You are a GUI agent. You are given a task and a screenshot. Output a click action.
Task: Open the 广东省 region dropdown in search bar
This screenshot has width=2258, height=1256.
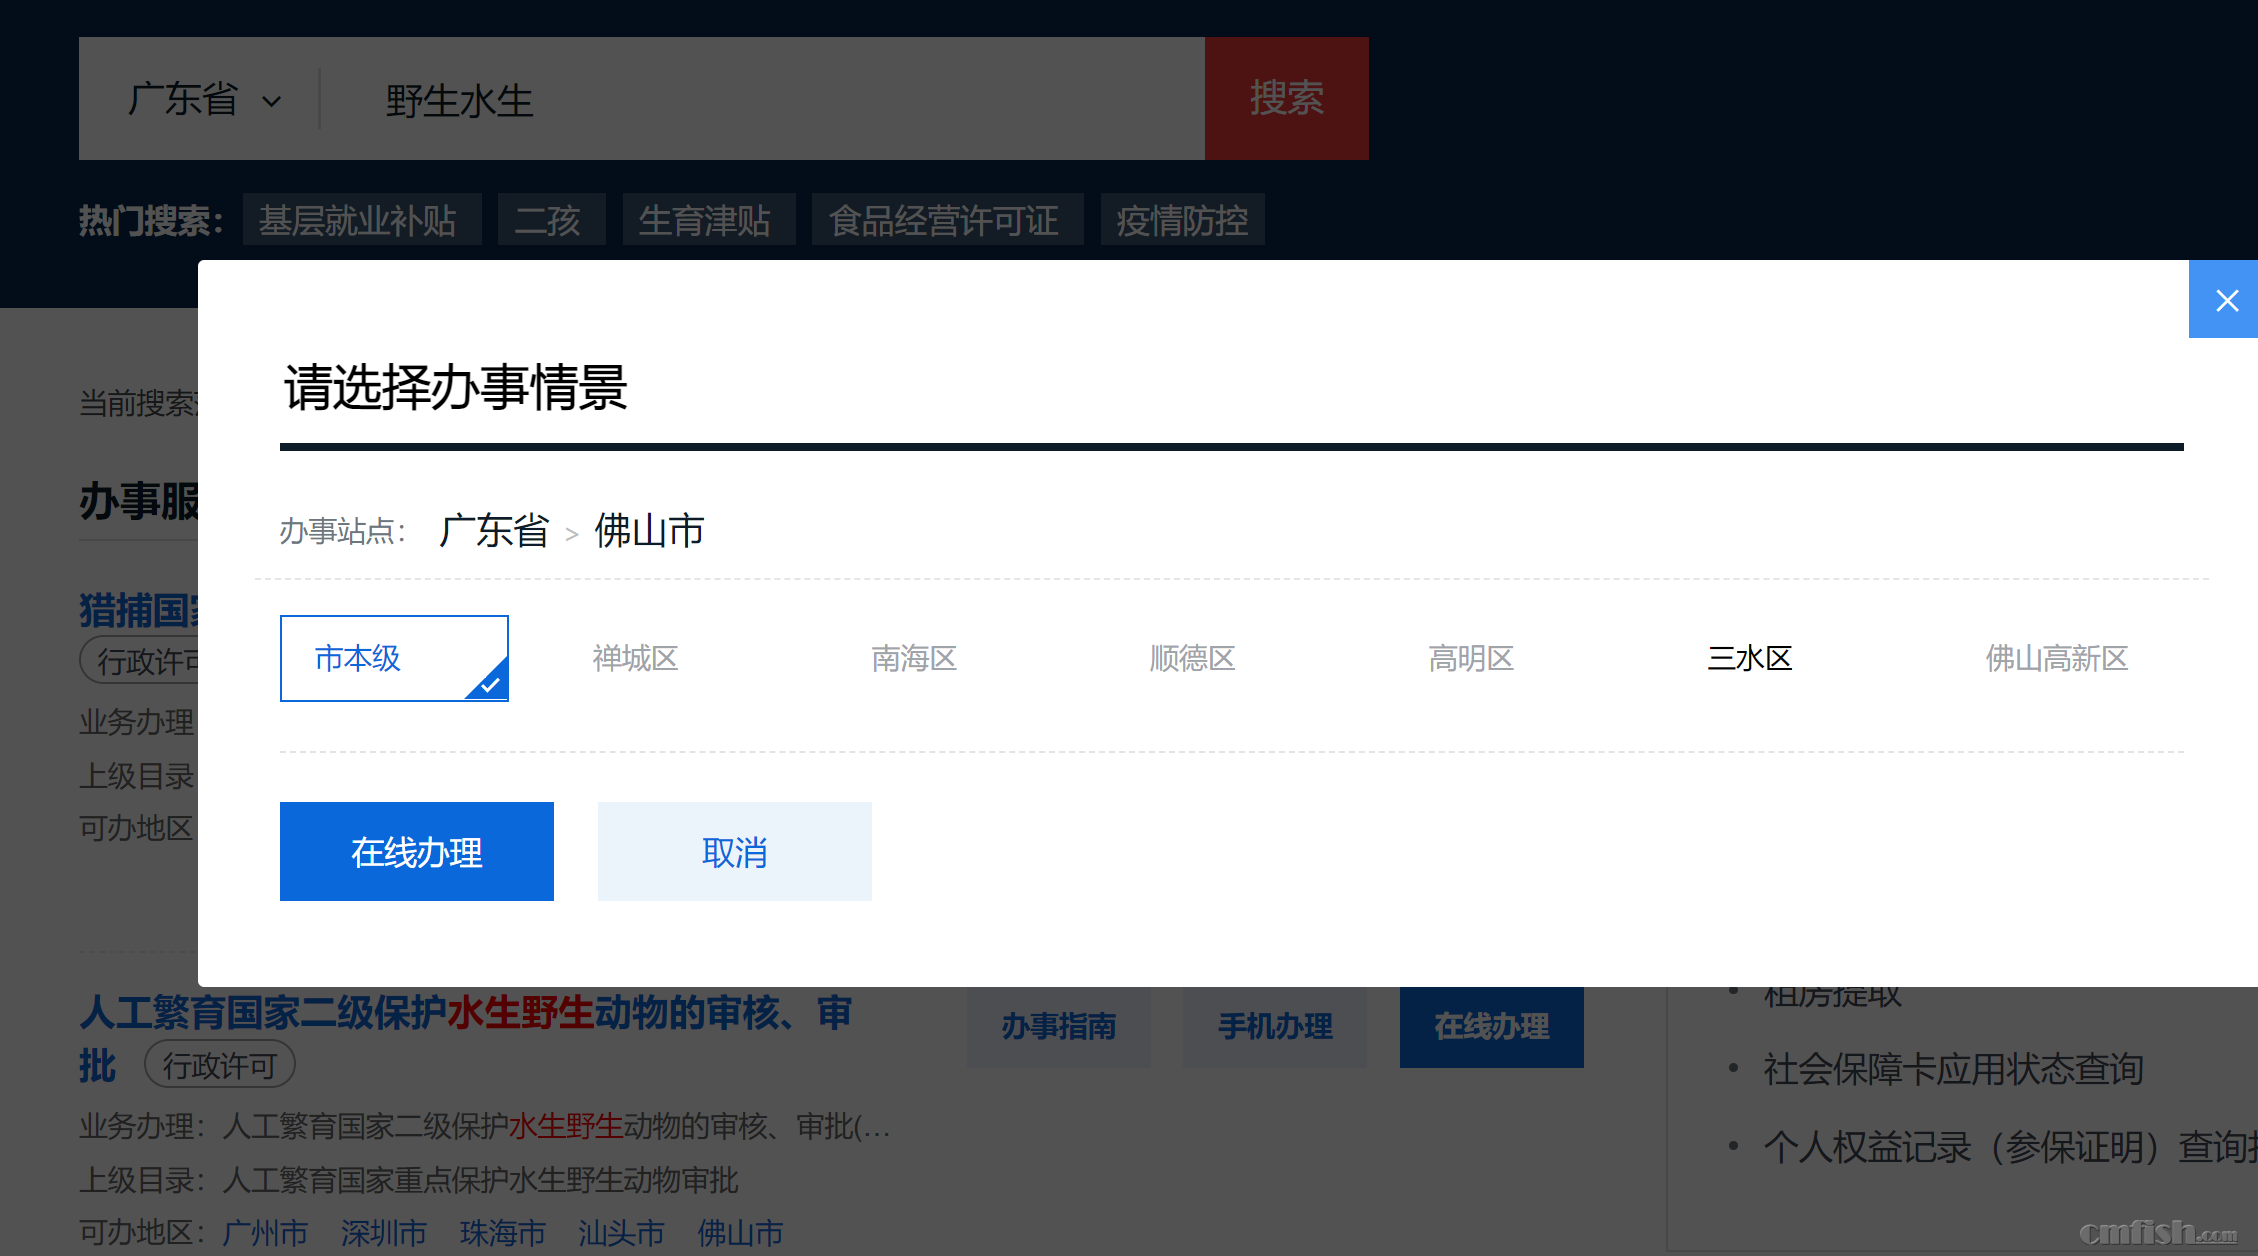click(x=204, y=99)
